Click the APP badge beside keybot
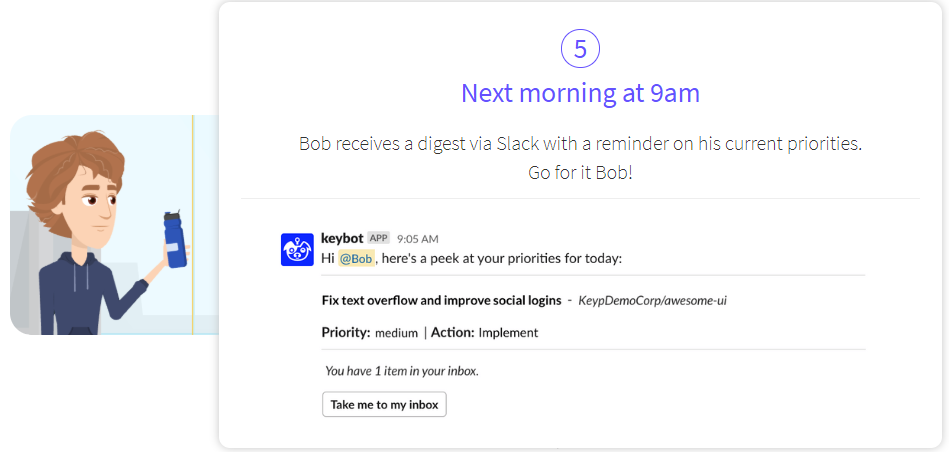Screen dimensions: 949x452 click(379, 238)
